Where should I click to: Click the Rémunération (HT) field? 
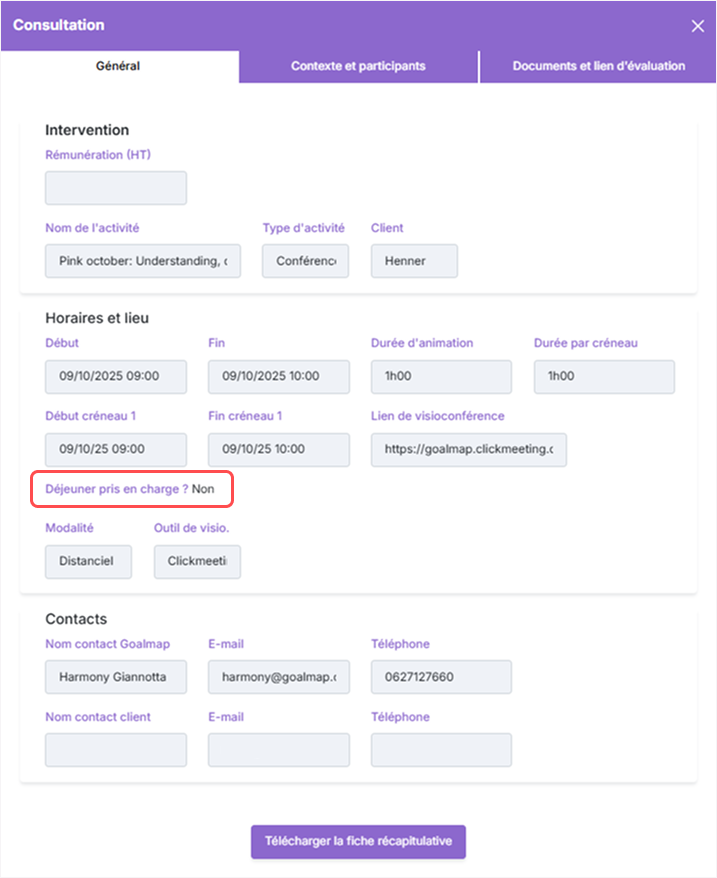[116, 188]
